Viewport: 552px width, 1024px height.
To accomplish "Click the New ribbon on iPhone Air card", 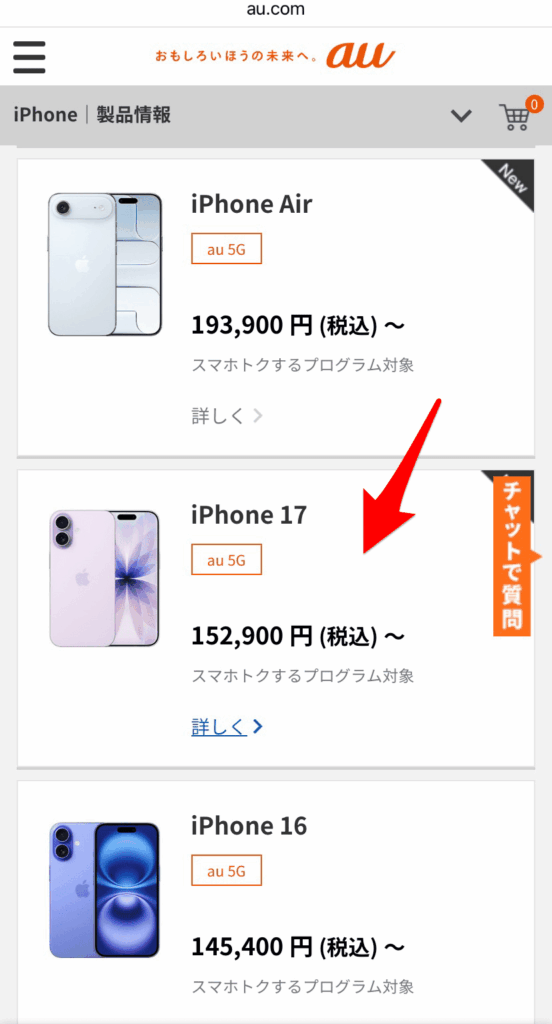I will pyautogui.click(x=511, y=182).
